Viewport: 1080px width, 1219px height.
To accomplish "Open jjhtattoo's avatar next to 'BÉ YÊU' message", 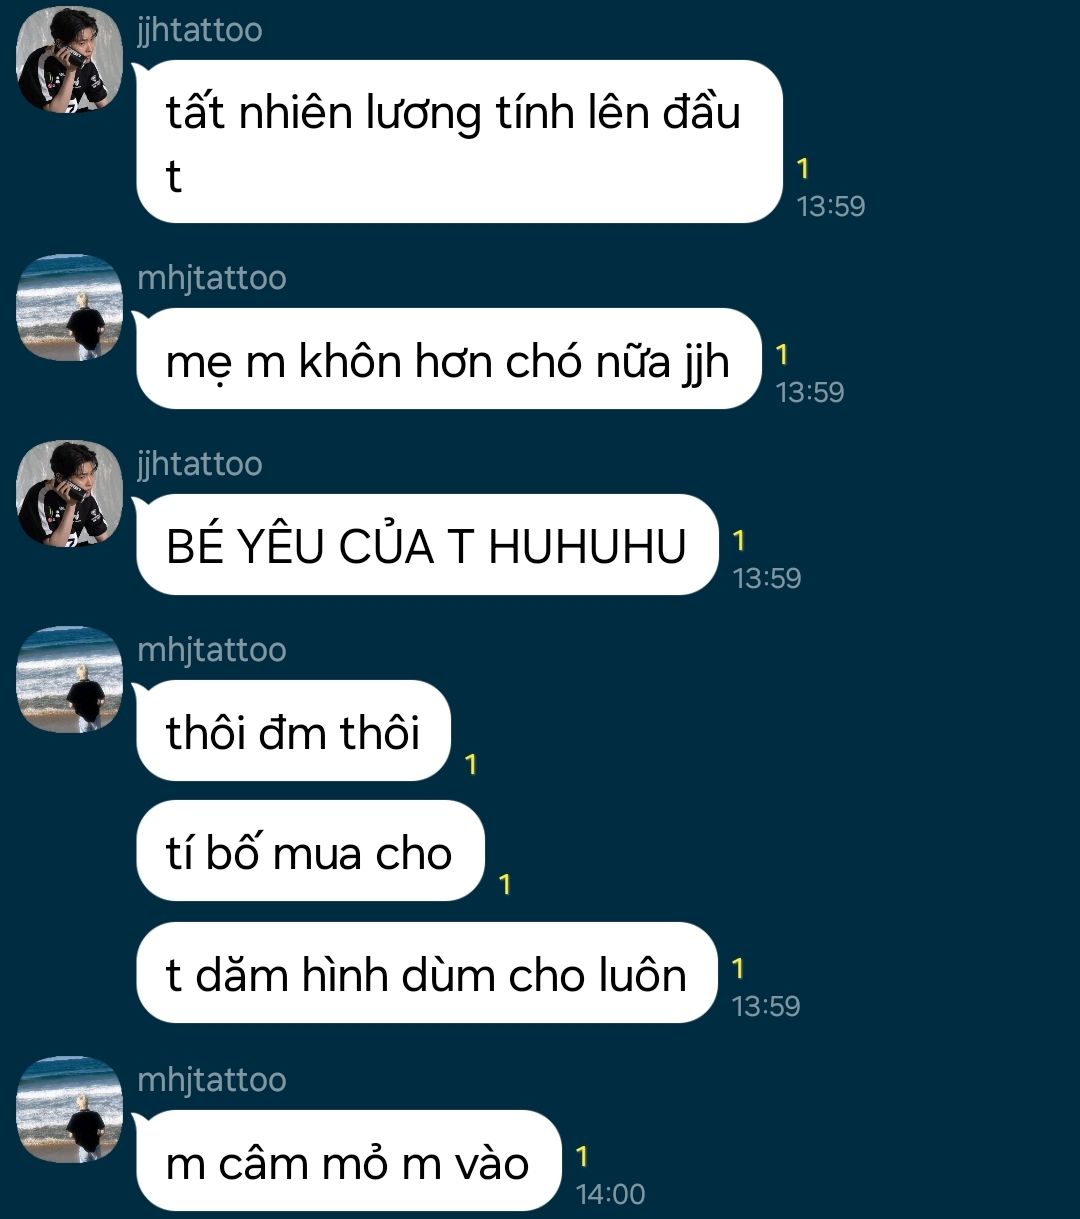I will tap(70, 494).
